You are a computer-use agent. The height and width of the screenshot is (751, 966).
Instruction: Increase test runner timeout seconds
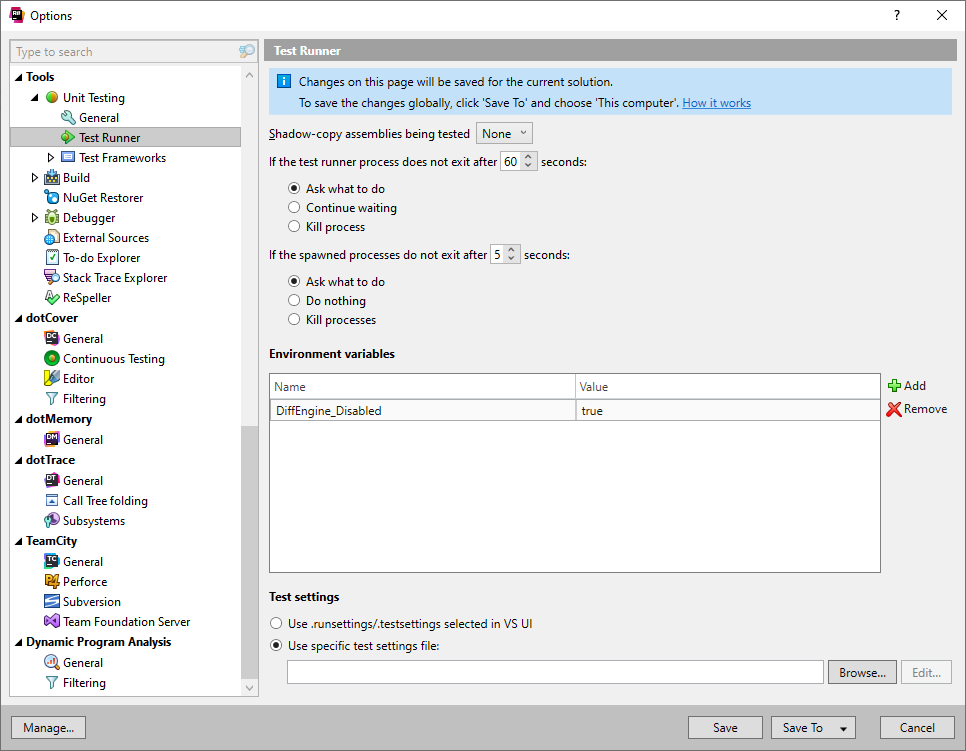pos(528,157)
